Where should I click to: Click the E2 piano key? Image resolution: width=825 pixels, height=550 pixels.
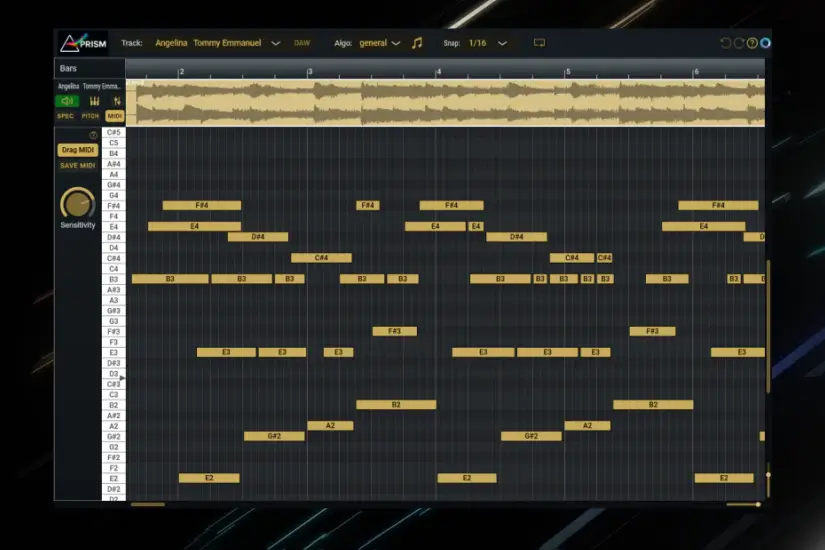coord(114,478)
